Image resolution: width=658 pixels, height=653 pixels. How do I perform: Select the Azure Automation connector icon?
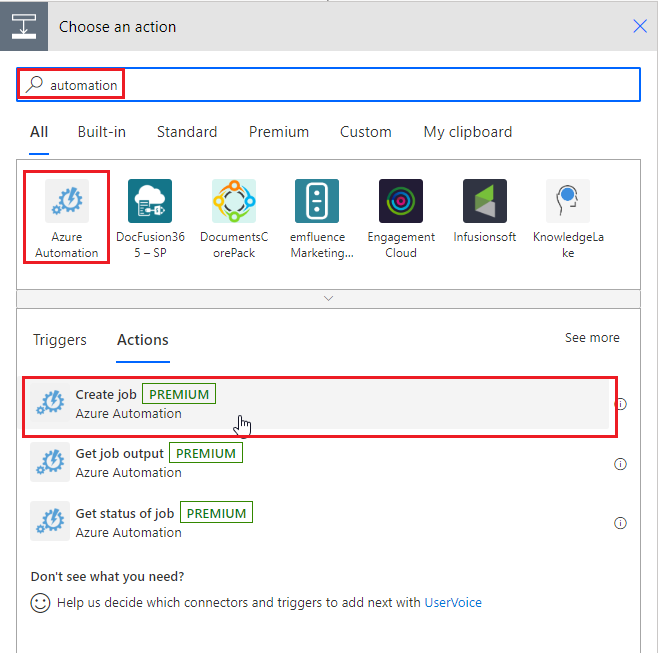pos(67,201)
